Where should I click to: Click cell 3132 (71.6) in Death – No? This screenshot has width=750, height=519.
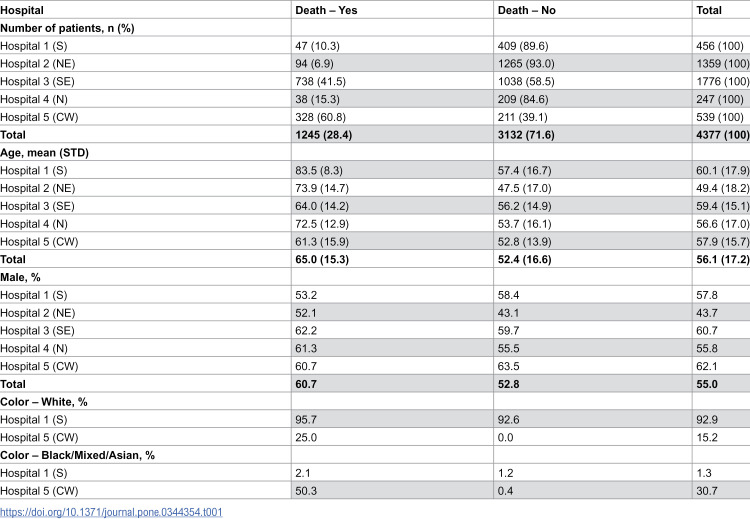click(526, 135)
